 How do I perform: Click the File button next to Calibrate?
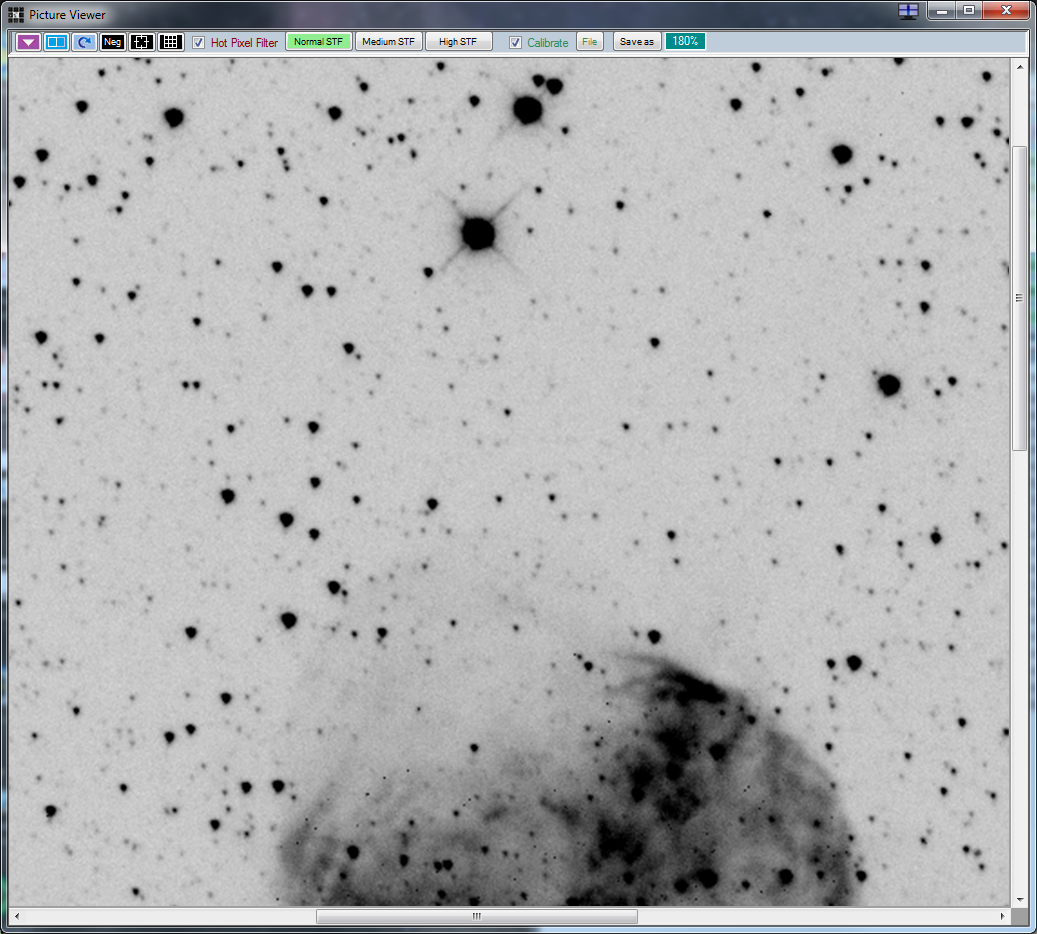(589, 42)
